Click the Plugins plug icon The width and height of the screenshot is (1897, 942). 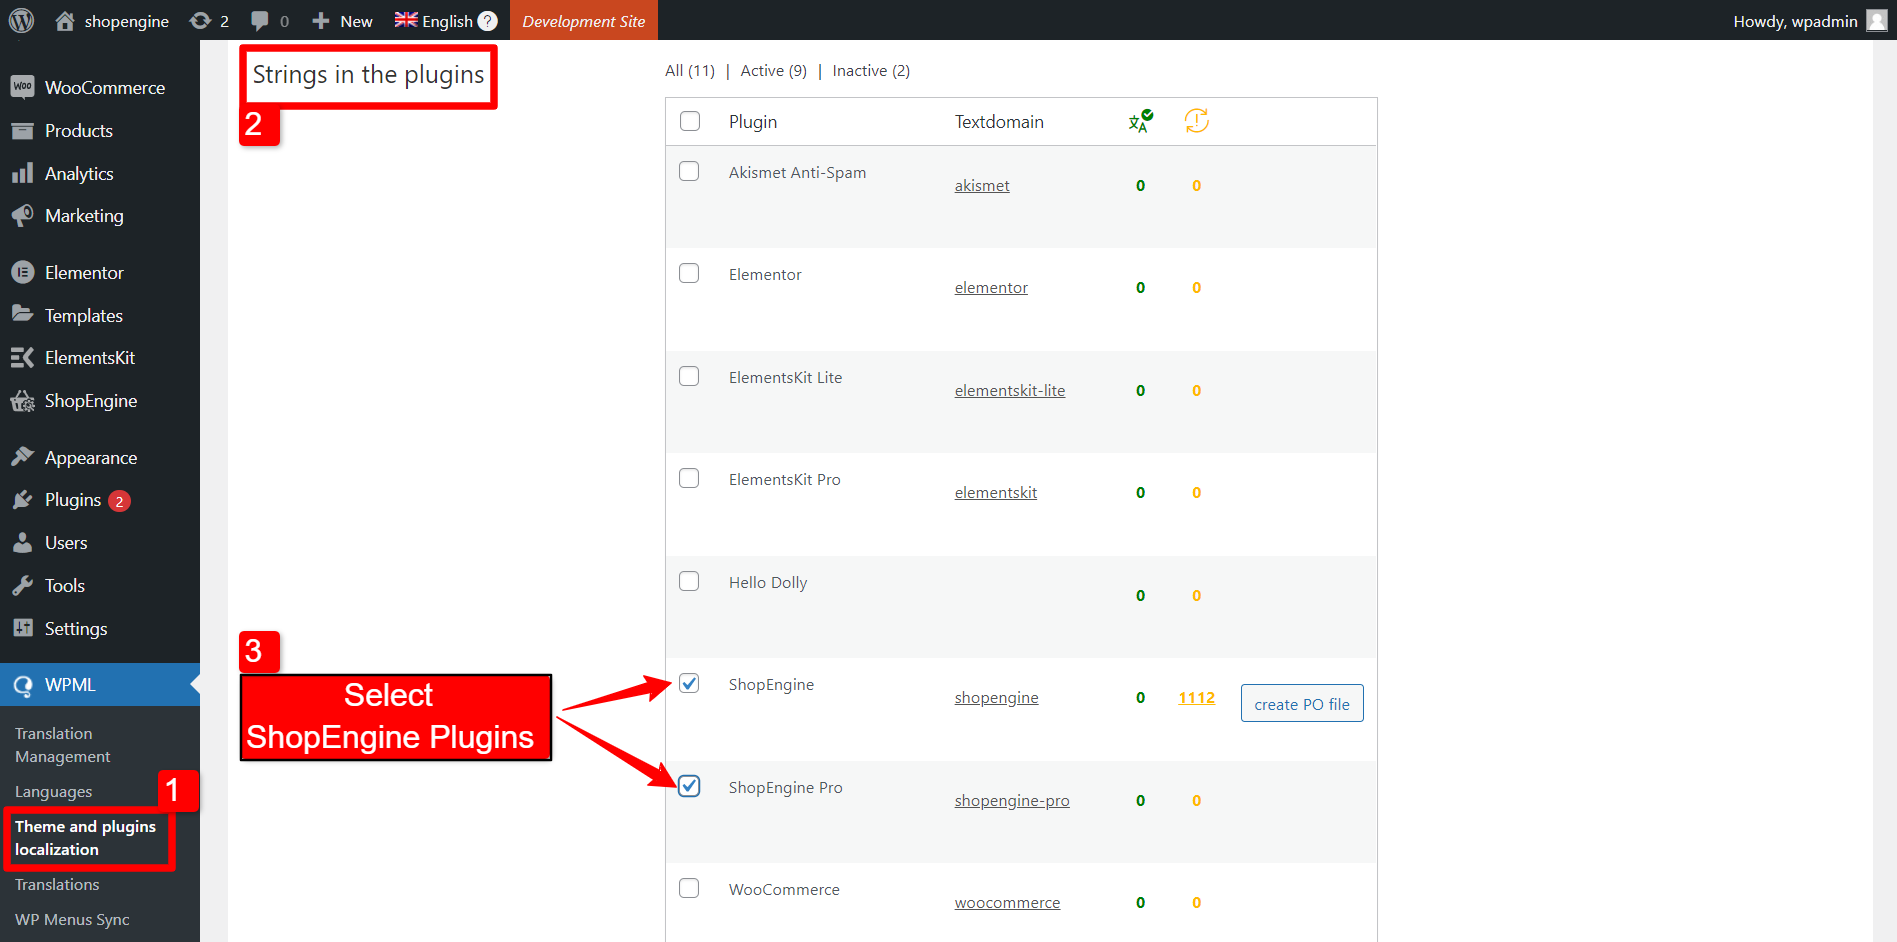(22, 500)
